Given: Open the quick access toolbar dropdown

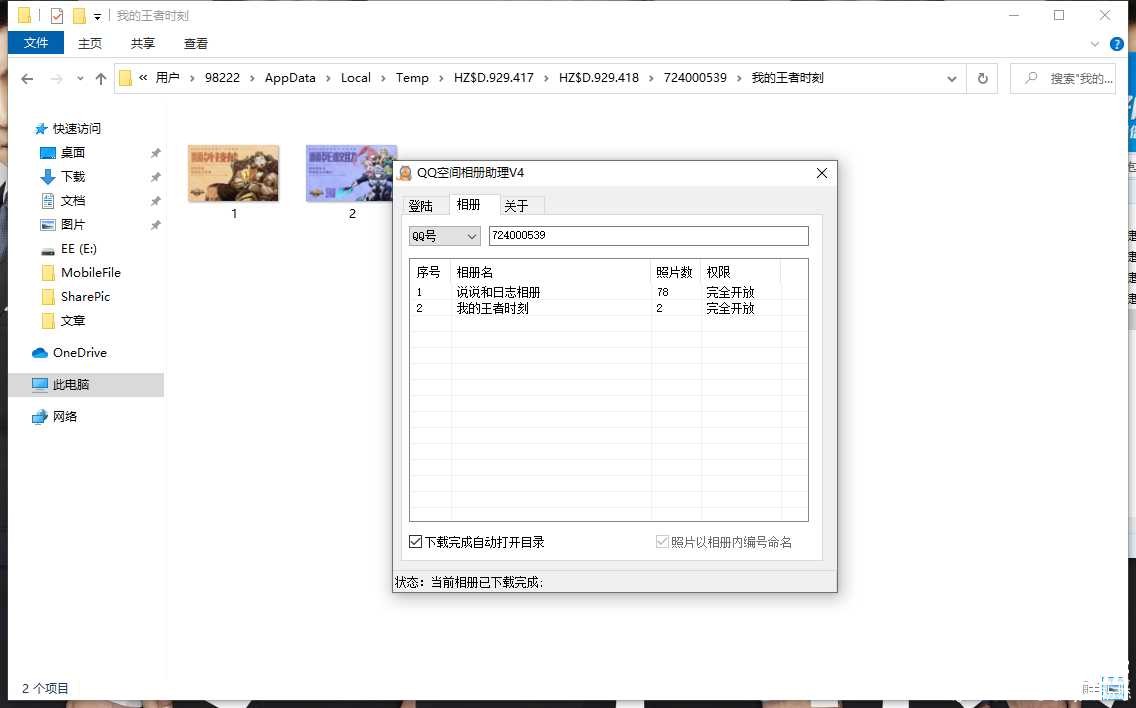Looking at the screenshot, I should click(x=97, y=15).
